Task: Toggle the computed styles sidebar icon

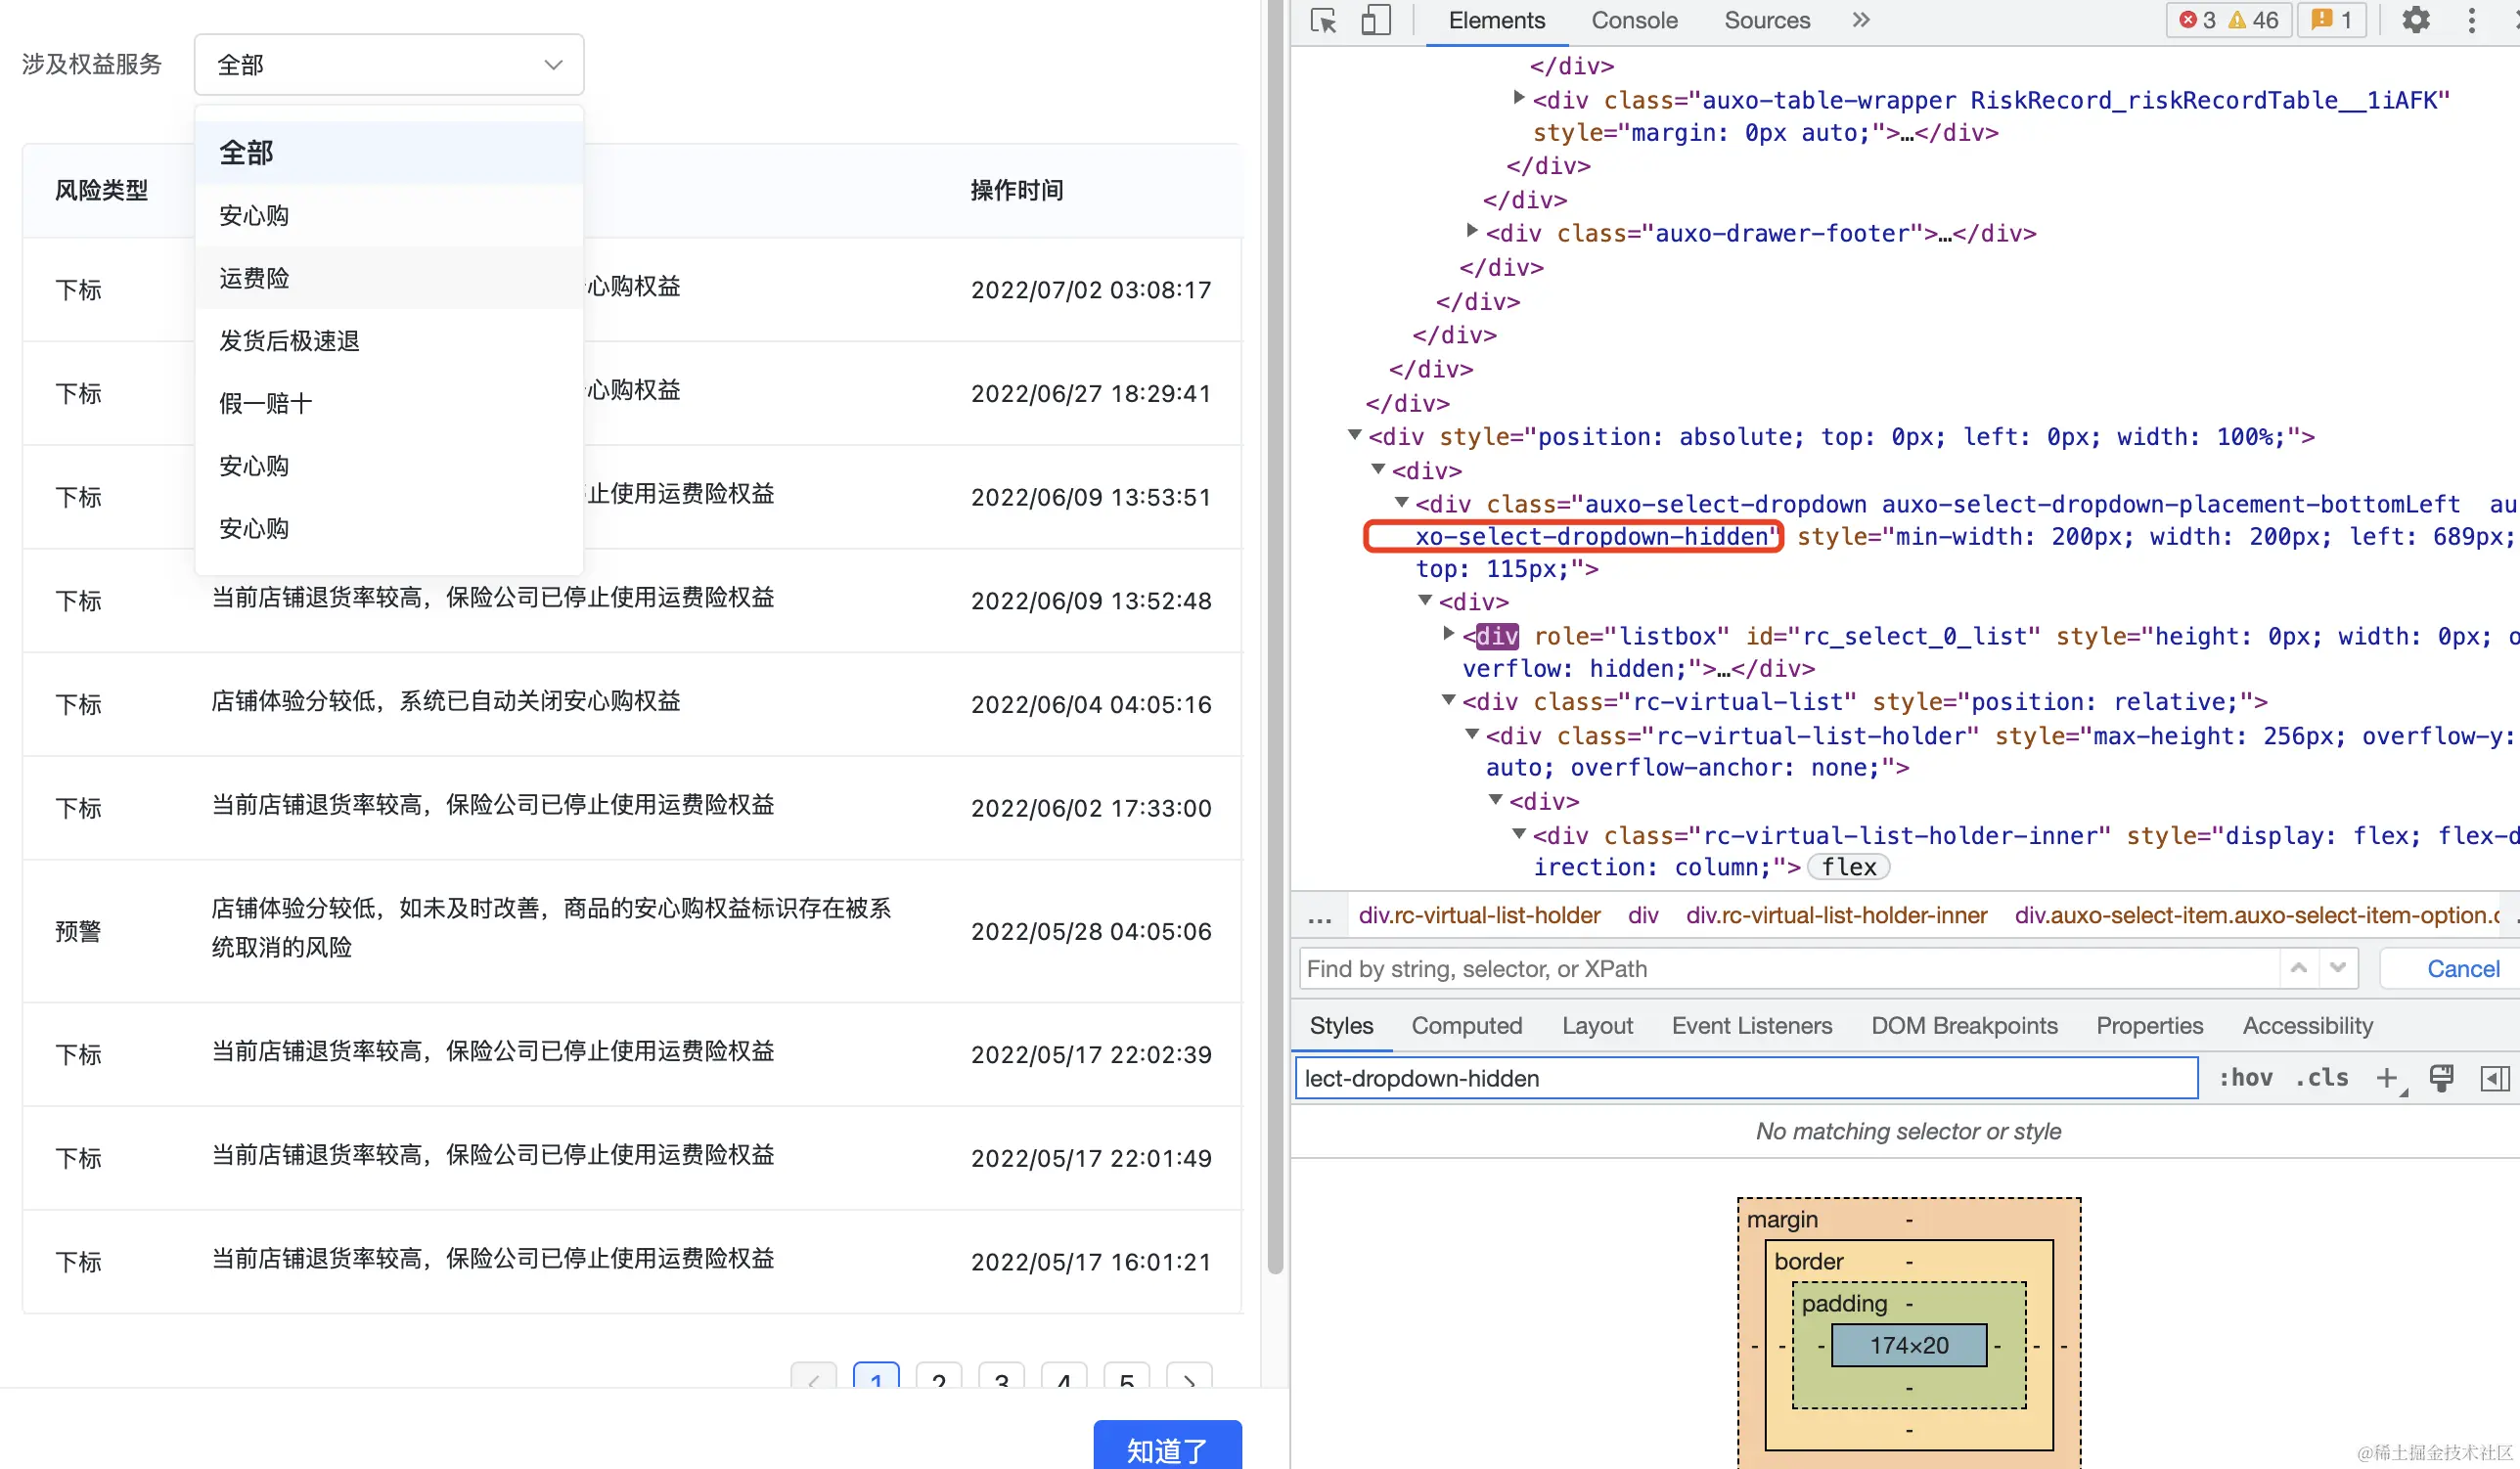Action: 2494,1078
